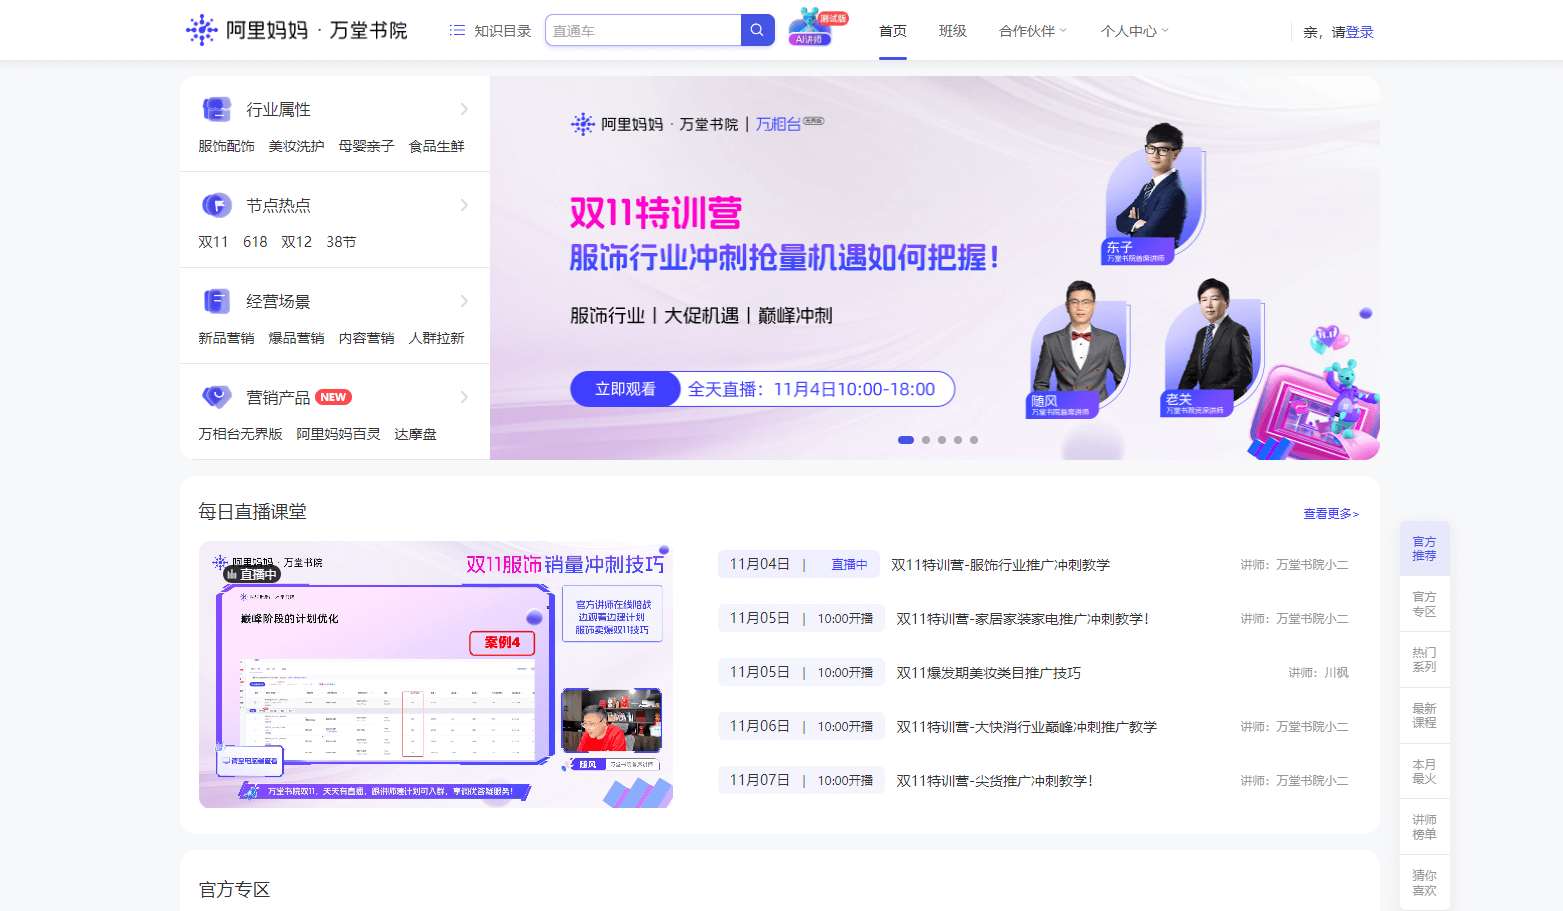Open the 知识目录 list icon

click(x=457, y=31)
